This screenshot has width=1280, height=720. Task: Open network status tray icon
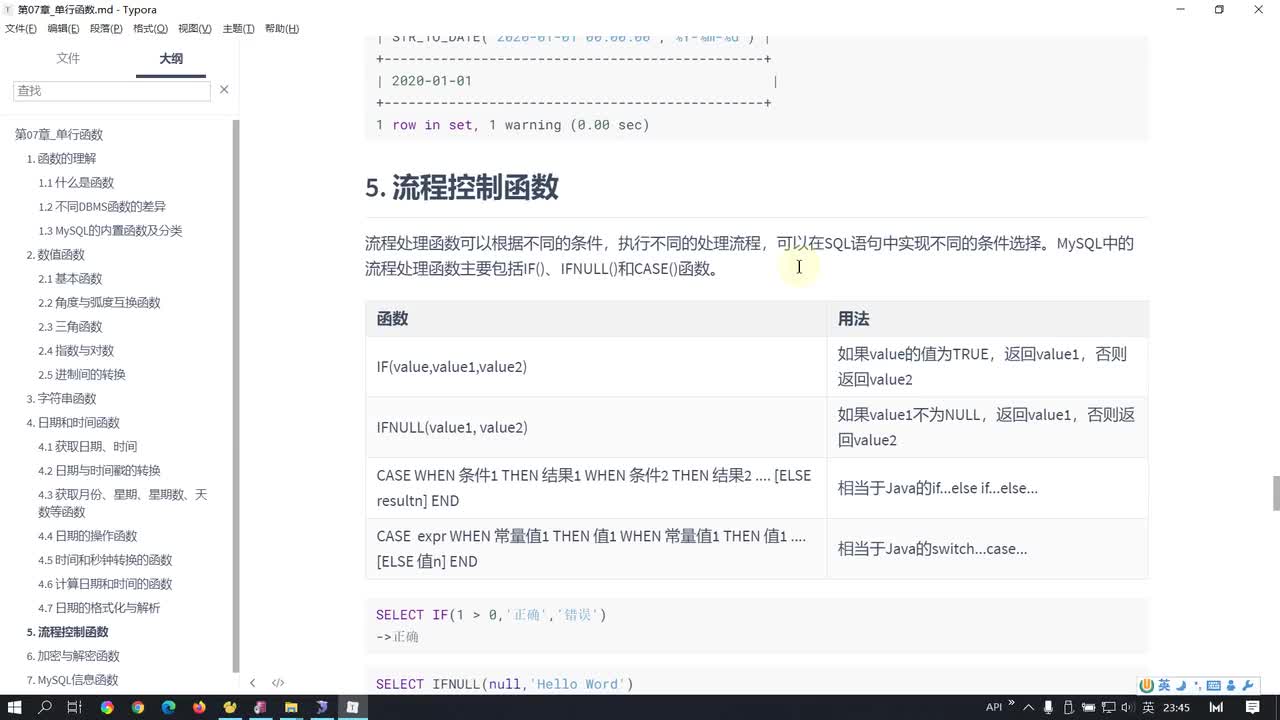click(x=1109, y=707)
